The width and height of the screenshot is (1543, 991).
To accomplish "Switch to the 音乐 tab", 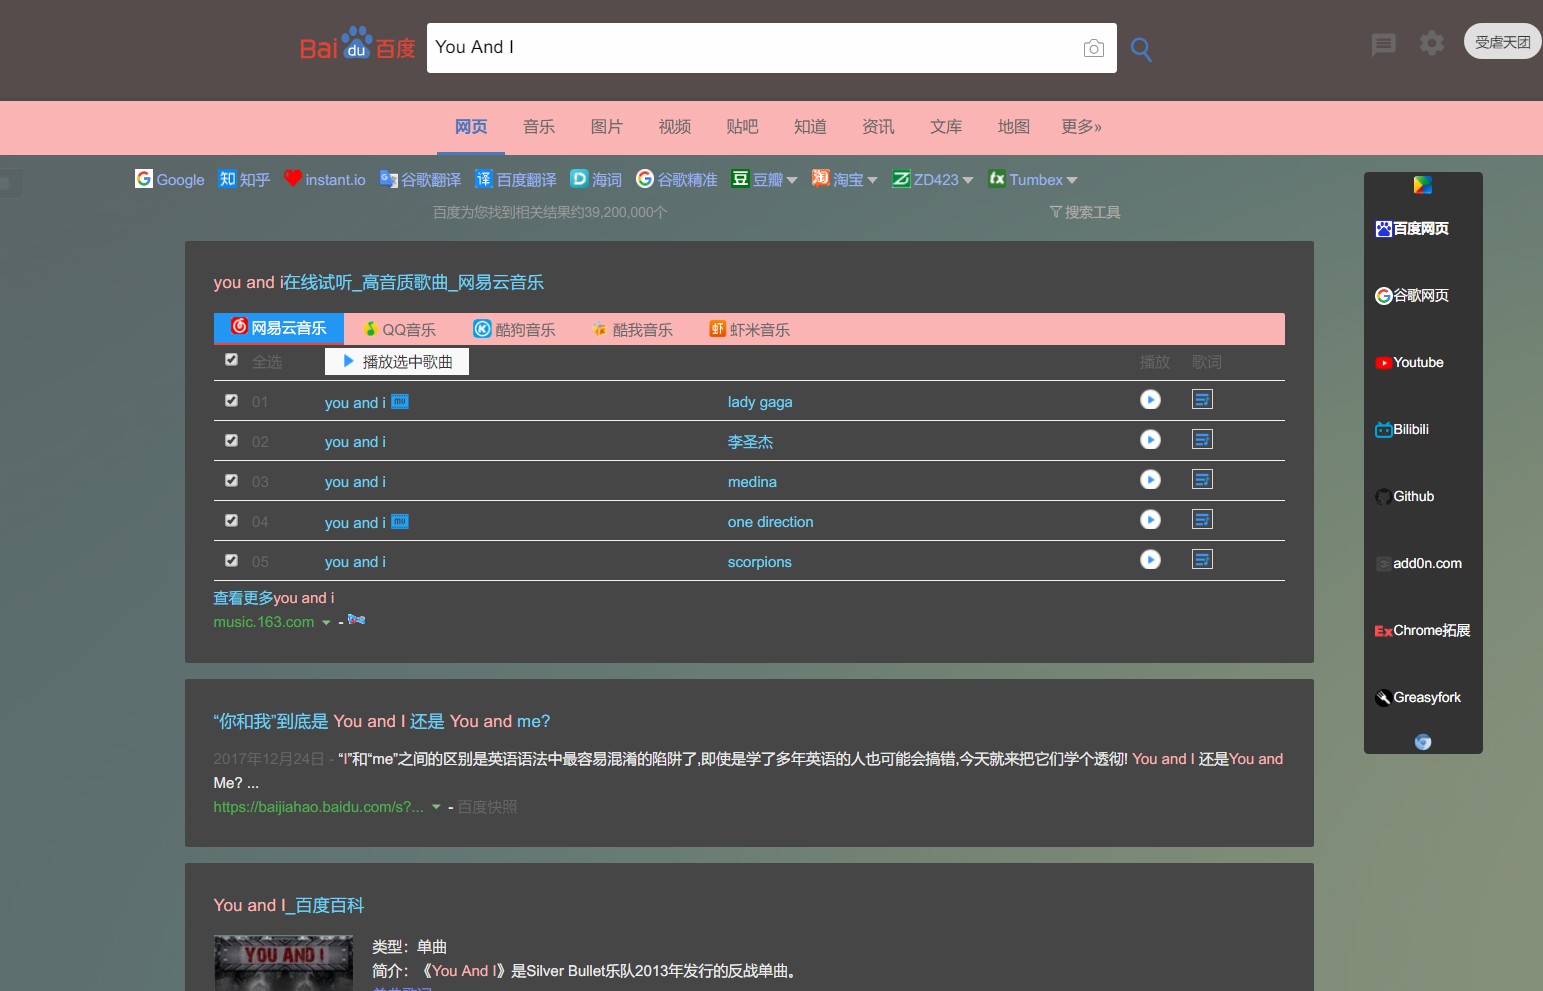I will [x=538, y=127].
